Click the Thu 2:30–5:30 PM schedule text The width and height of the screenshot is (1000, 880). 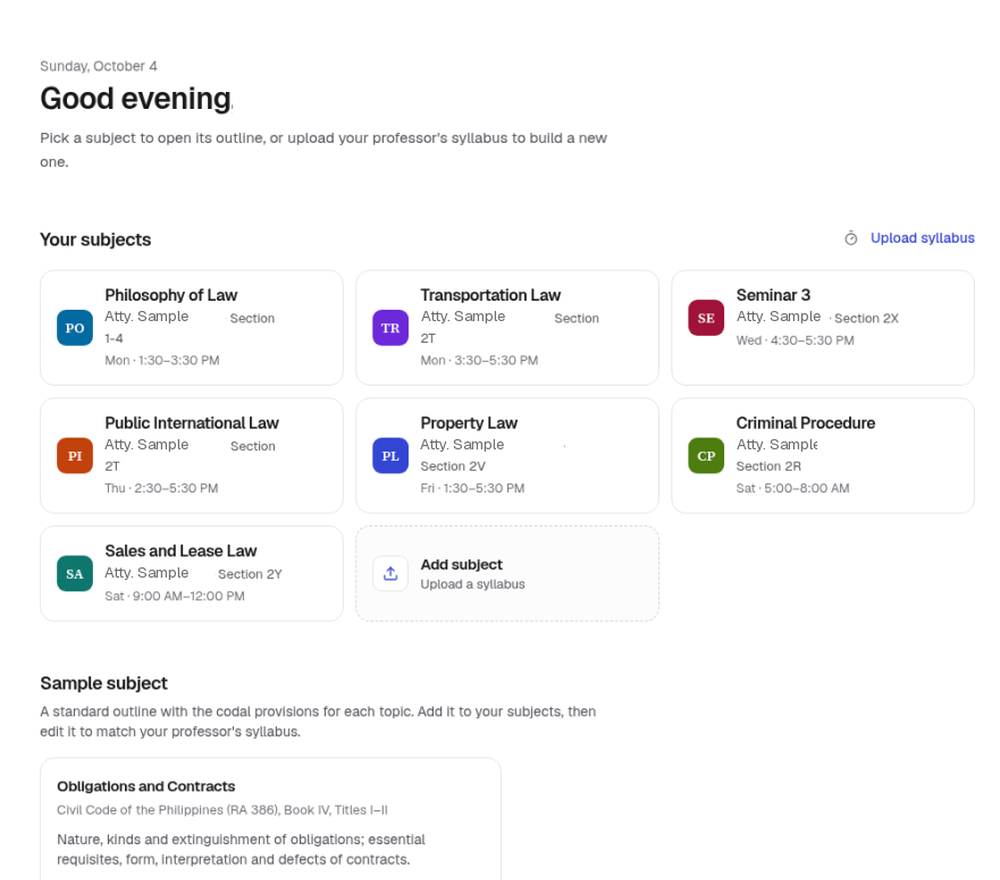pos(161,488)
